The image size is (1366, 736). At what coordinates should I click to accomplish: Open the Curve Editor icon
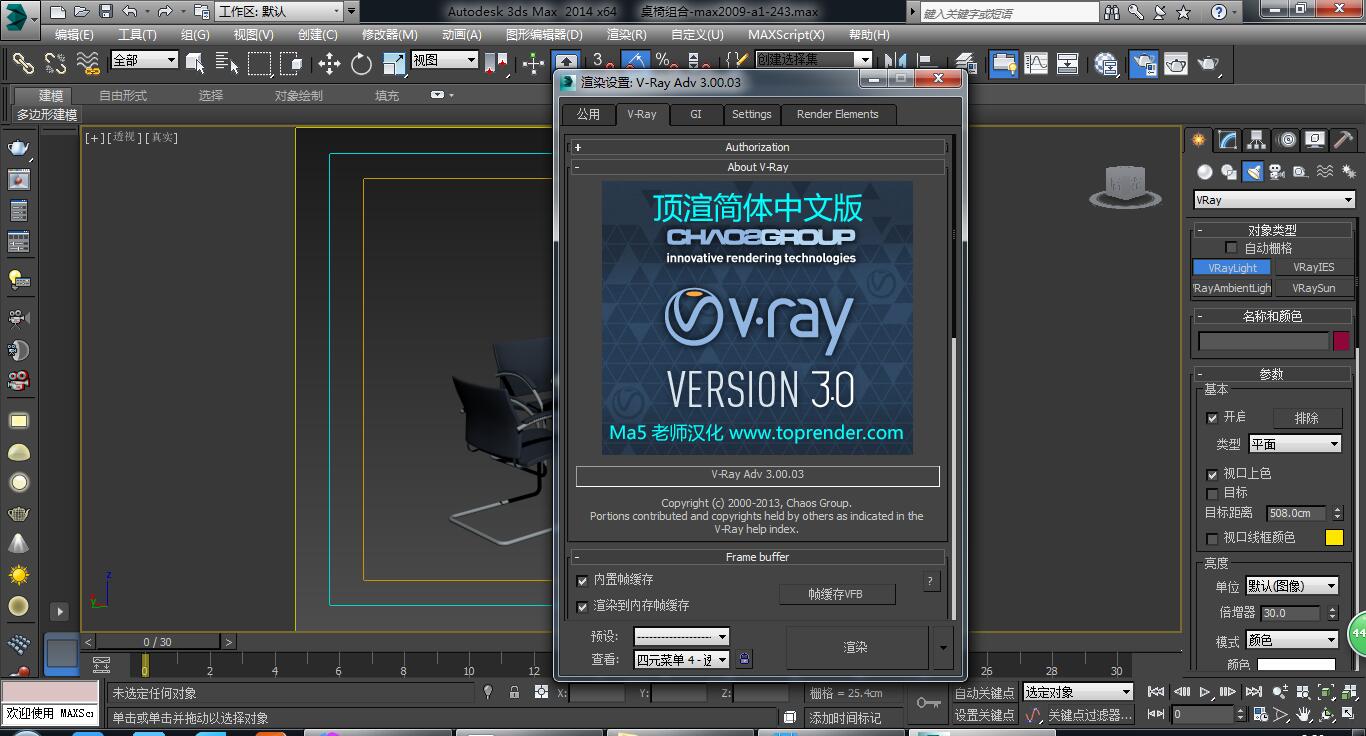1036,63
